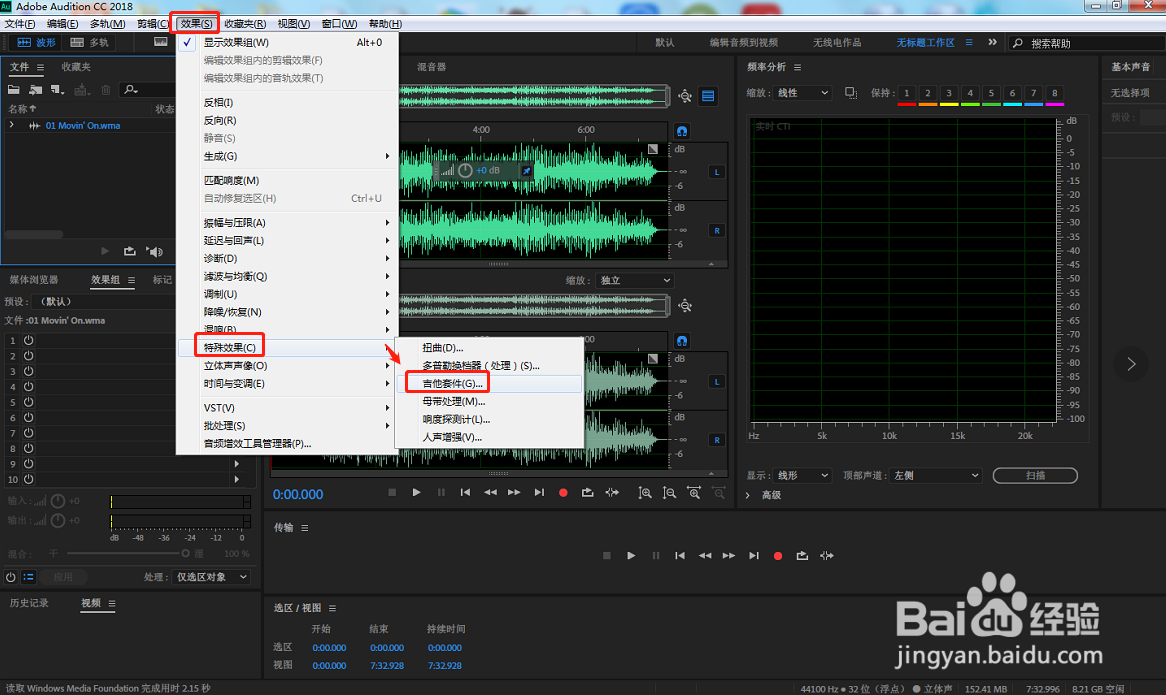Select 编辑音频到视频 workspace
Viewport: 1166px width, 695px height.
(744, 42)
